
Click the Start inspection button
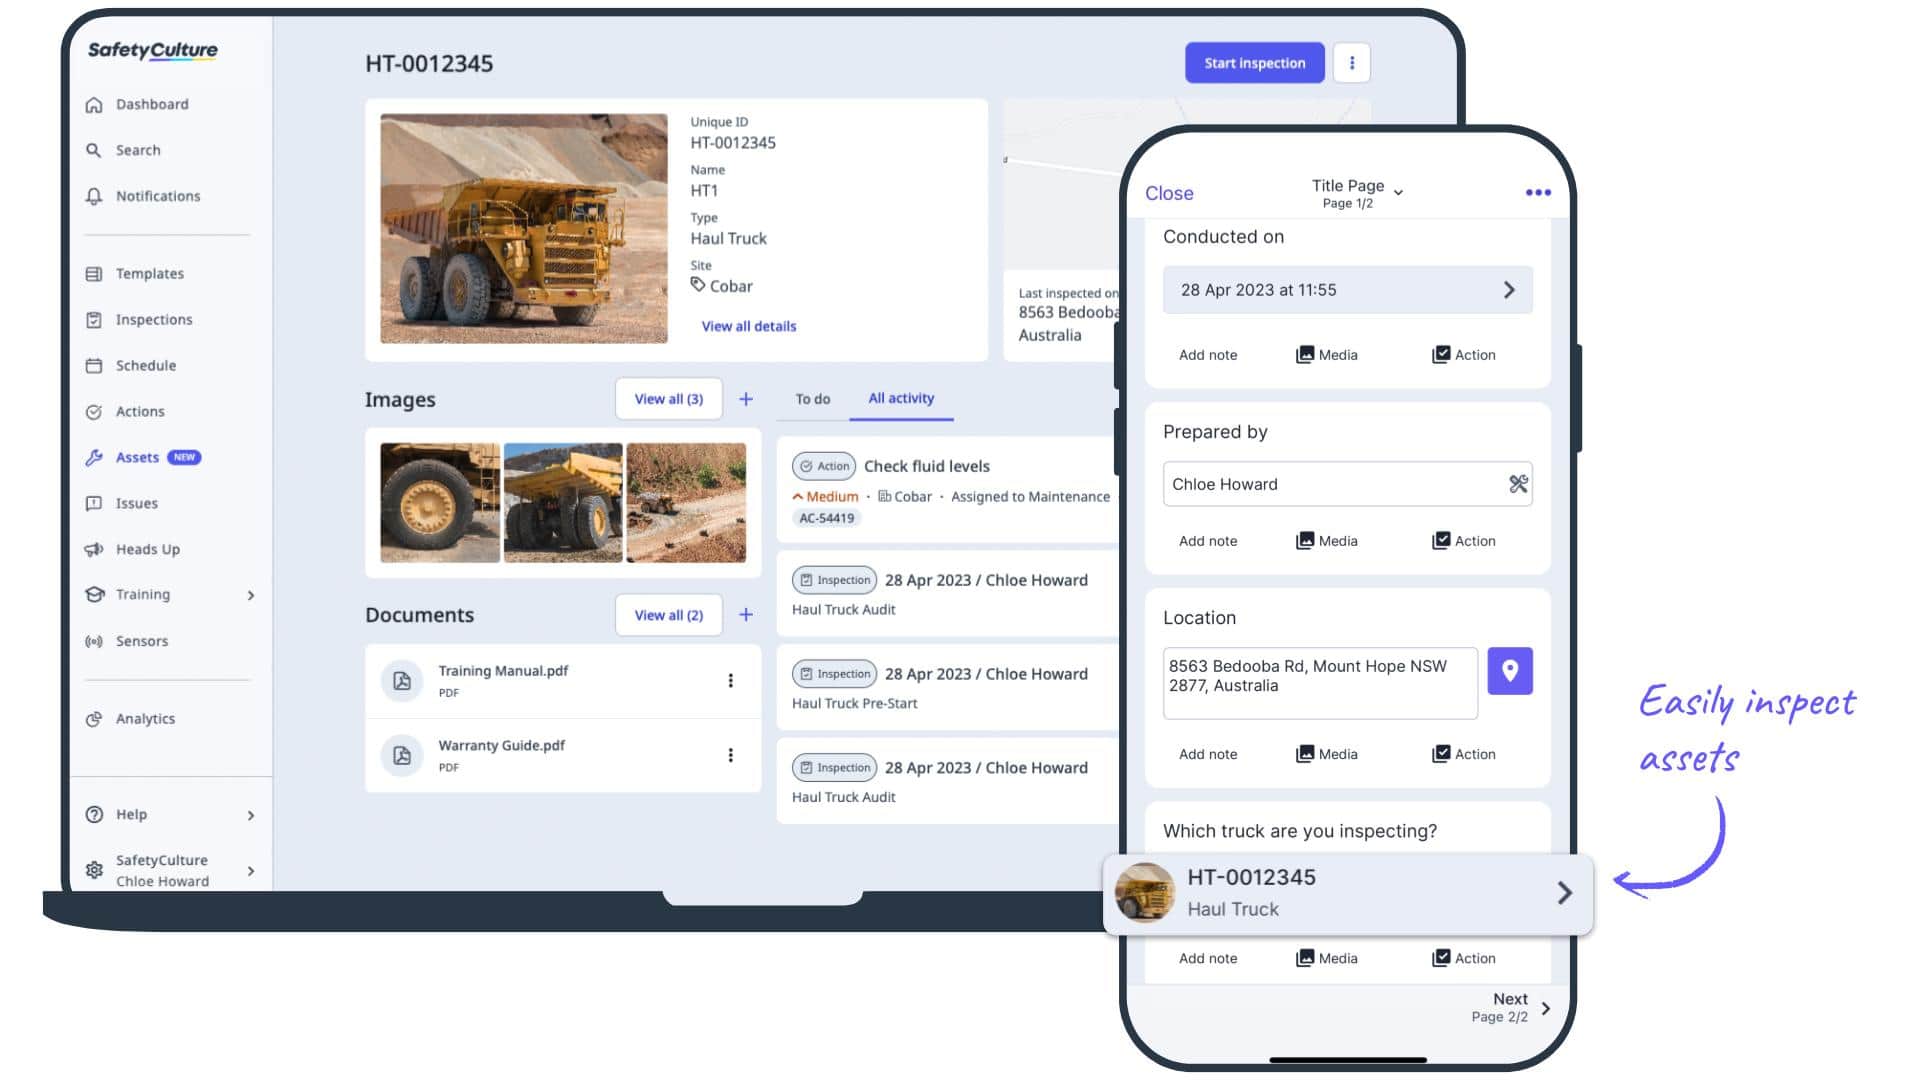coord(1254,62)
